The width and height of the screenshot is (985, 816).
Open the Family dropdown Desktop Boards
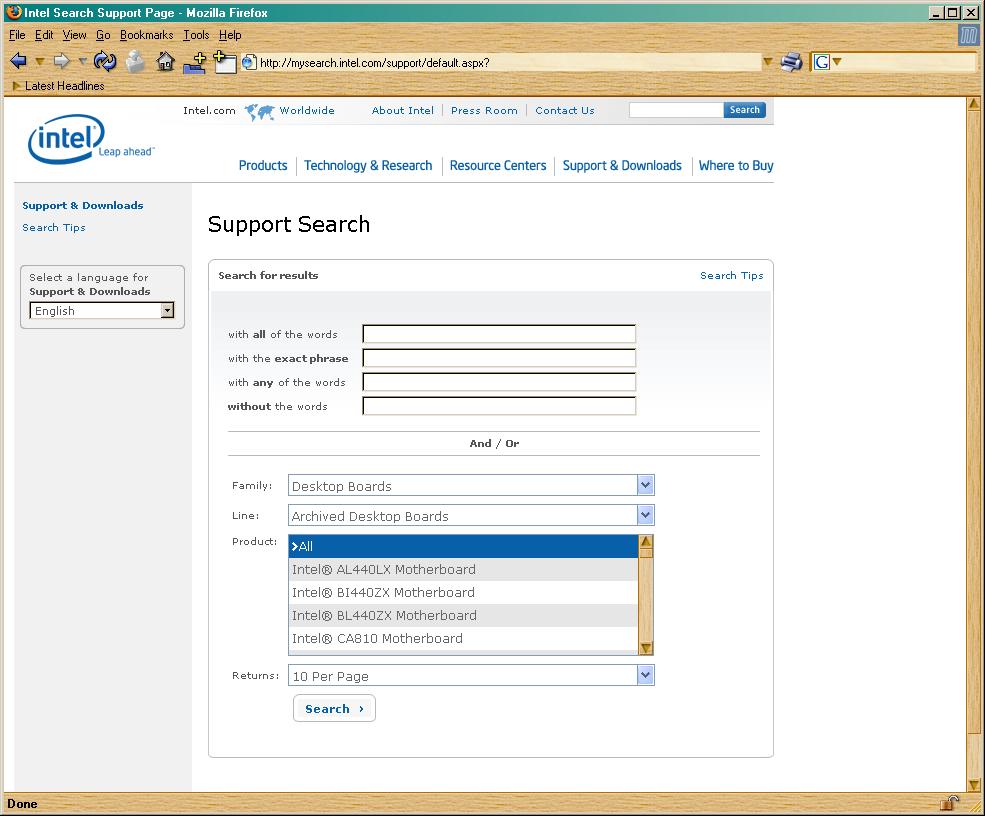[645, 485]
